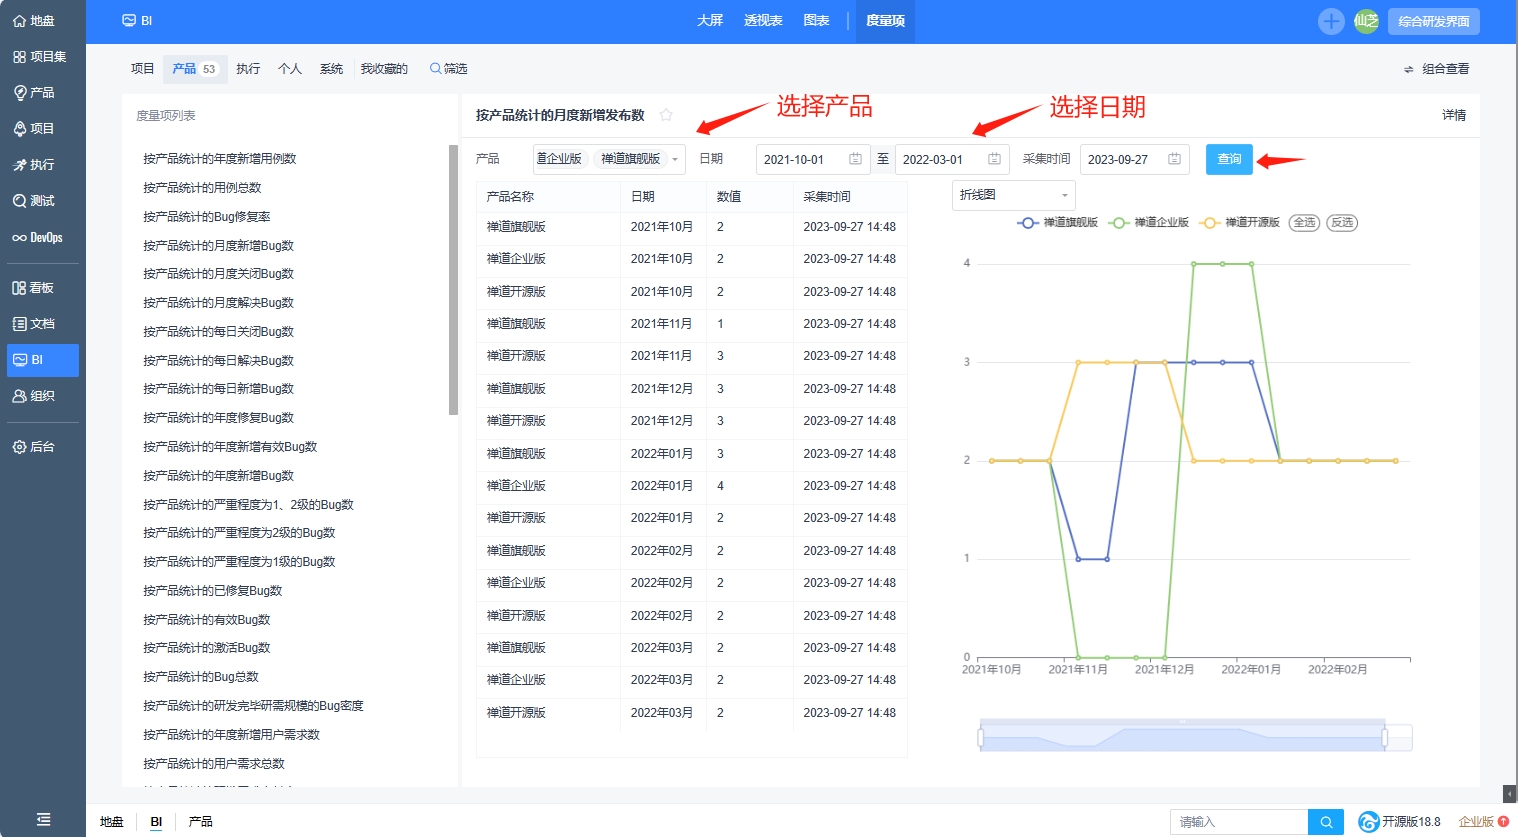The height and width of the screenshot is (837, 1518).
Task: Click the chart data zoom slider right handle
Action: click(1384, 738)
